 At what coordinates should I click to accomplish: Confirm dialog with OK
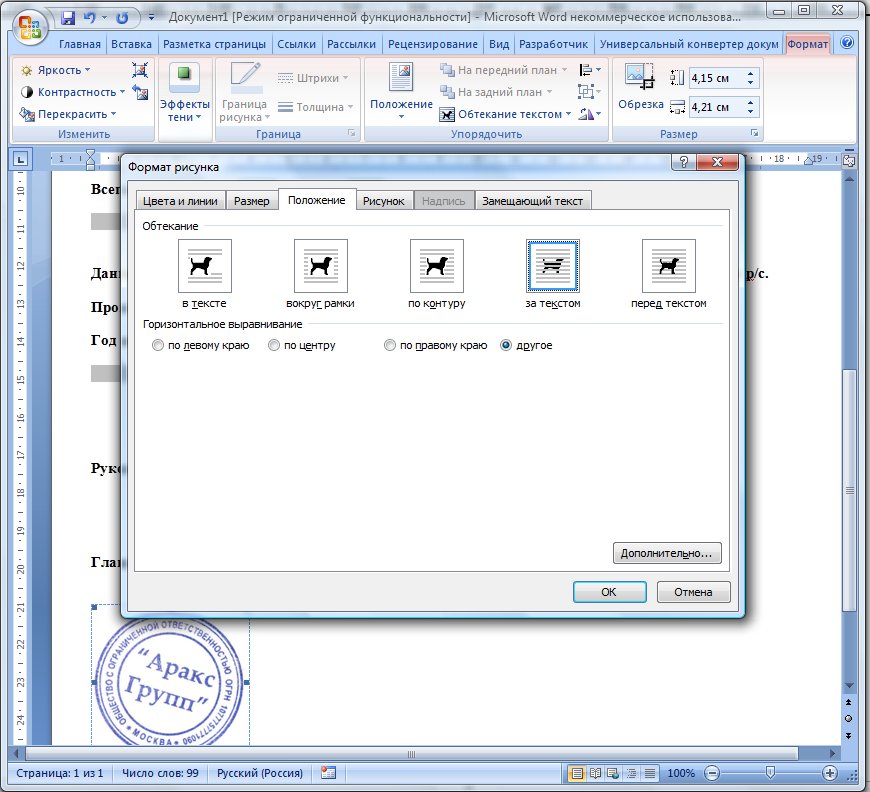(x=609, y=592)
